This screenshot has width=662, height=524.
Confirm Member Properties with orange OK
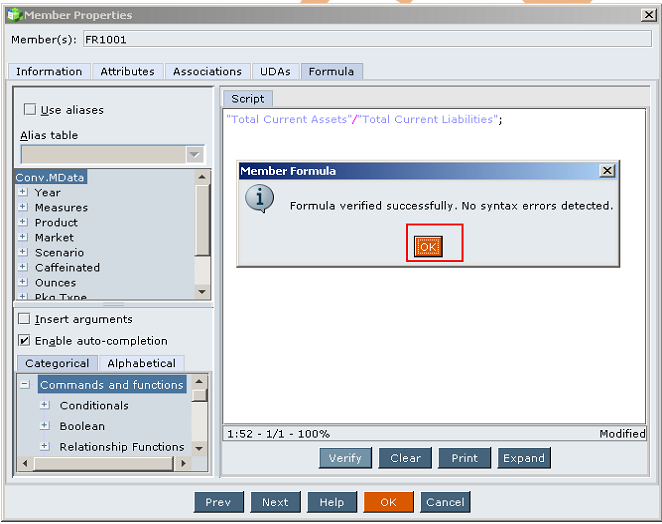pyautogui.click(x=388, y=502)
